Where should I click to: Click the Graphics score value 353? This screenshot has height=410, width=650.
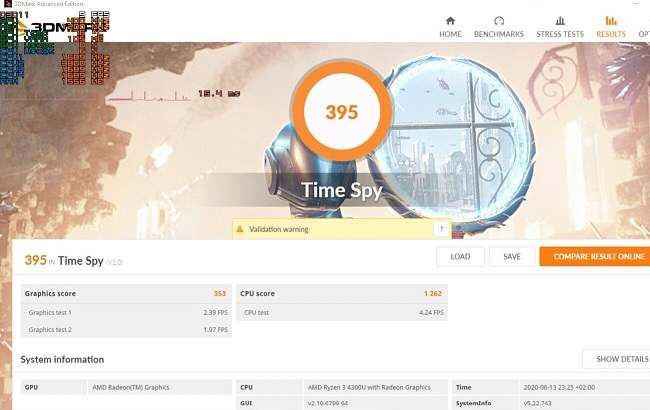tap(220, 294)
